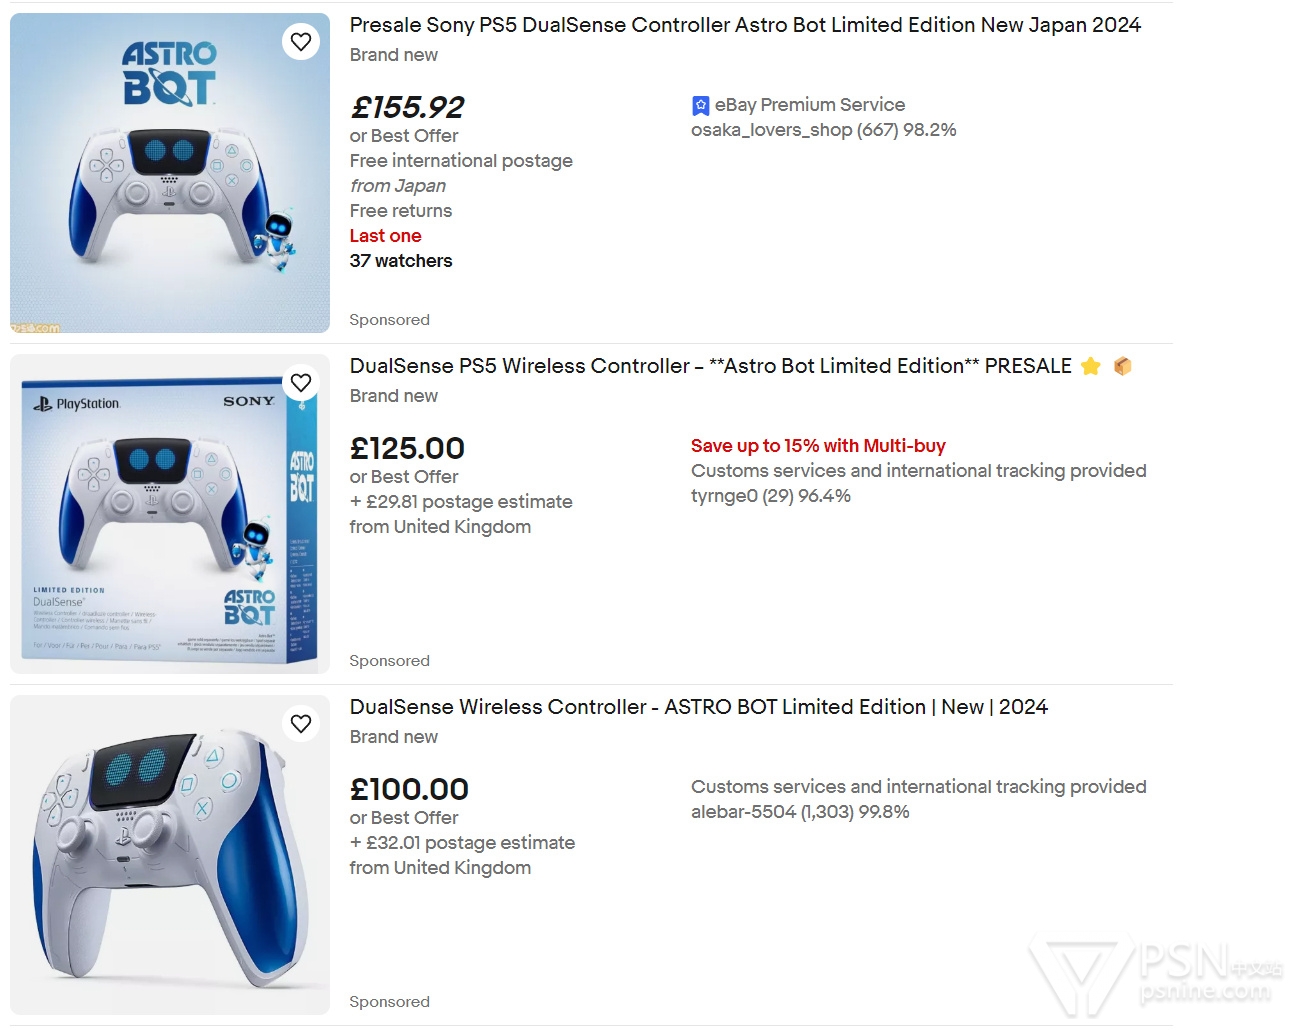Click the £155.92 price
The width and height of the screenshot is (1296, 1030).
point(407,107)
